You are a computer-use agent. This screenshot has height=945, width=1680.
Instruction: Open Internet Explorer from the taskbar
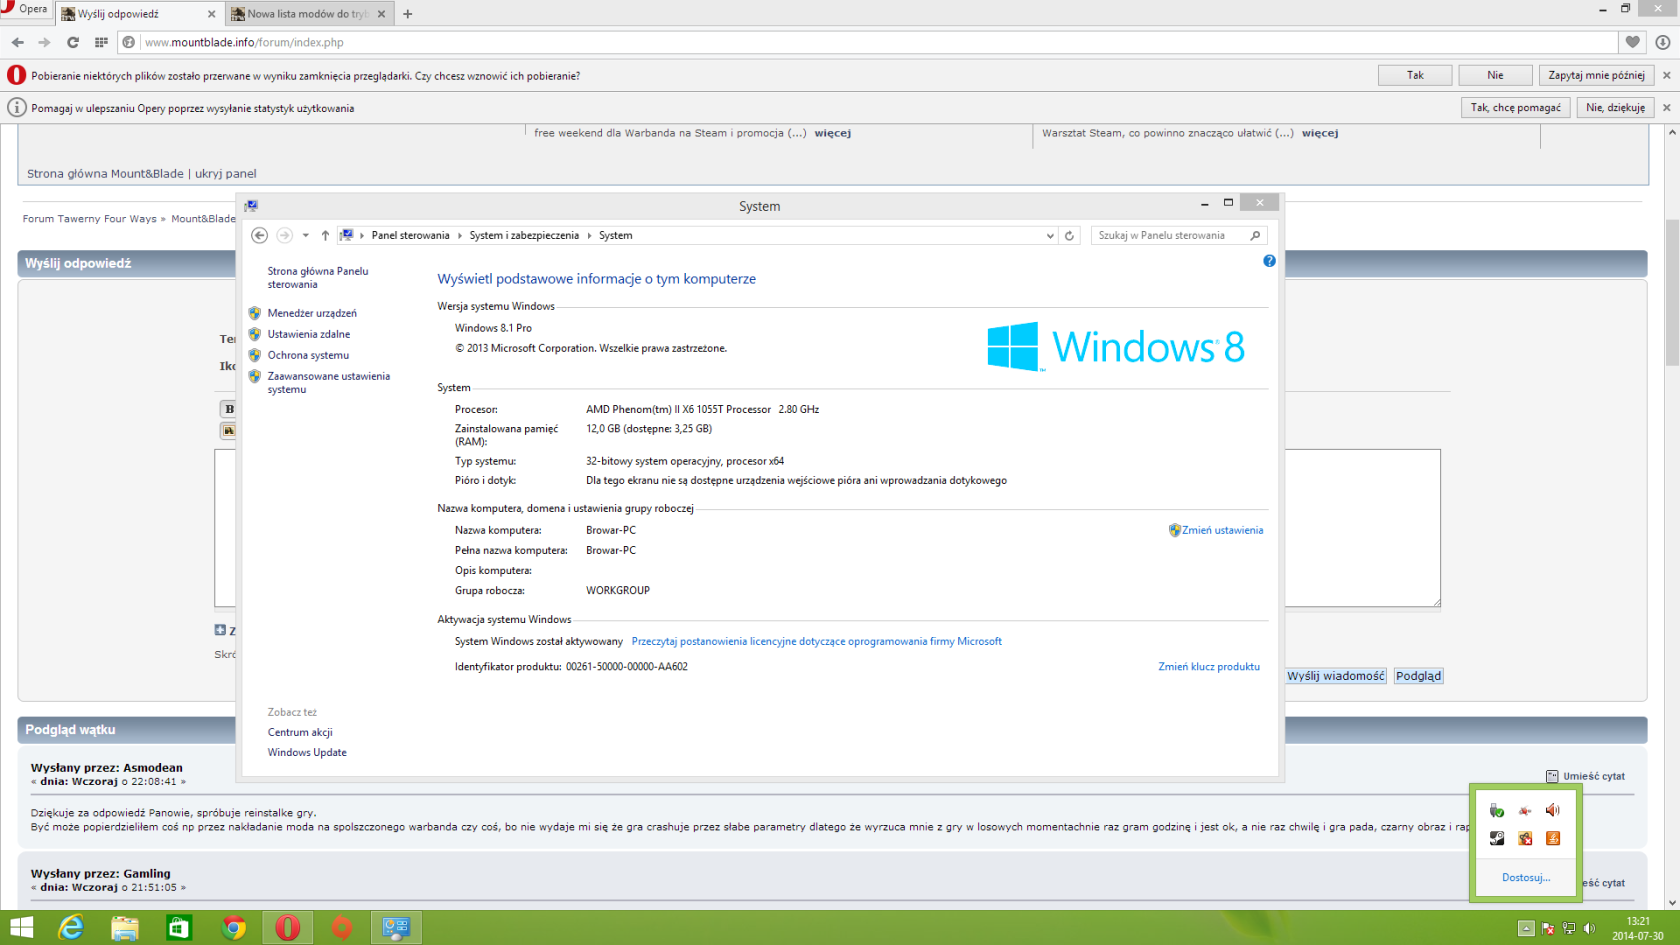[71, 928]
